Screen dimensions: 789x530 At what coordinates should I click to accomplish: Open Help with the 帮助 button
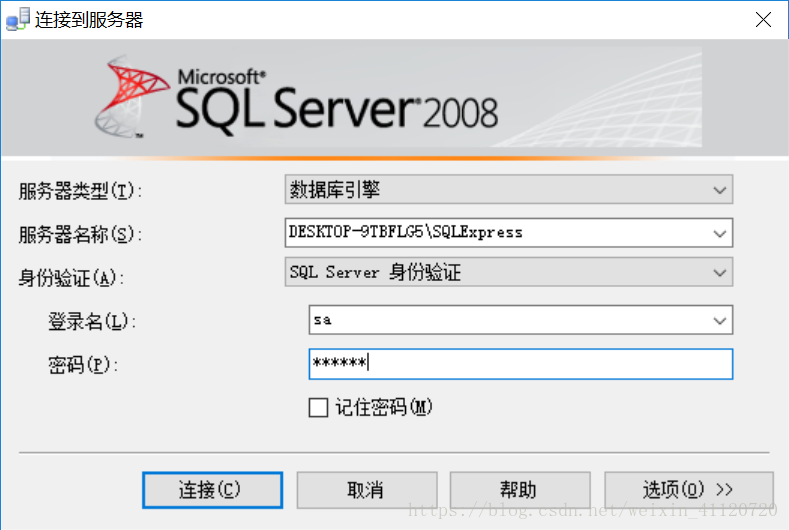point(520,490)
